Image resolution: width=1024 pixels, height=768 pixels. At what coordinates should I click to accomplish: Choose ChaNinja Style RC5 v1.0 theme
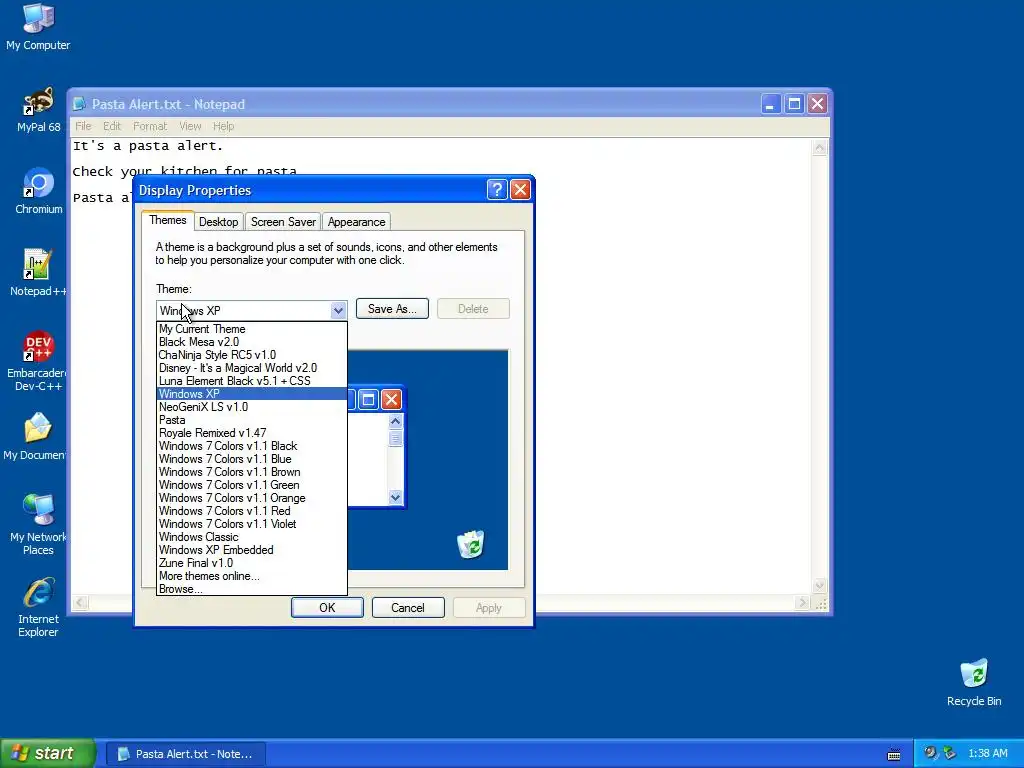point(252,355)
